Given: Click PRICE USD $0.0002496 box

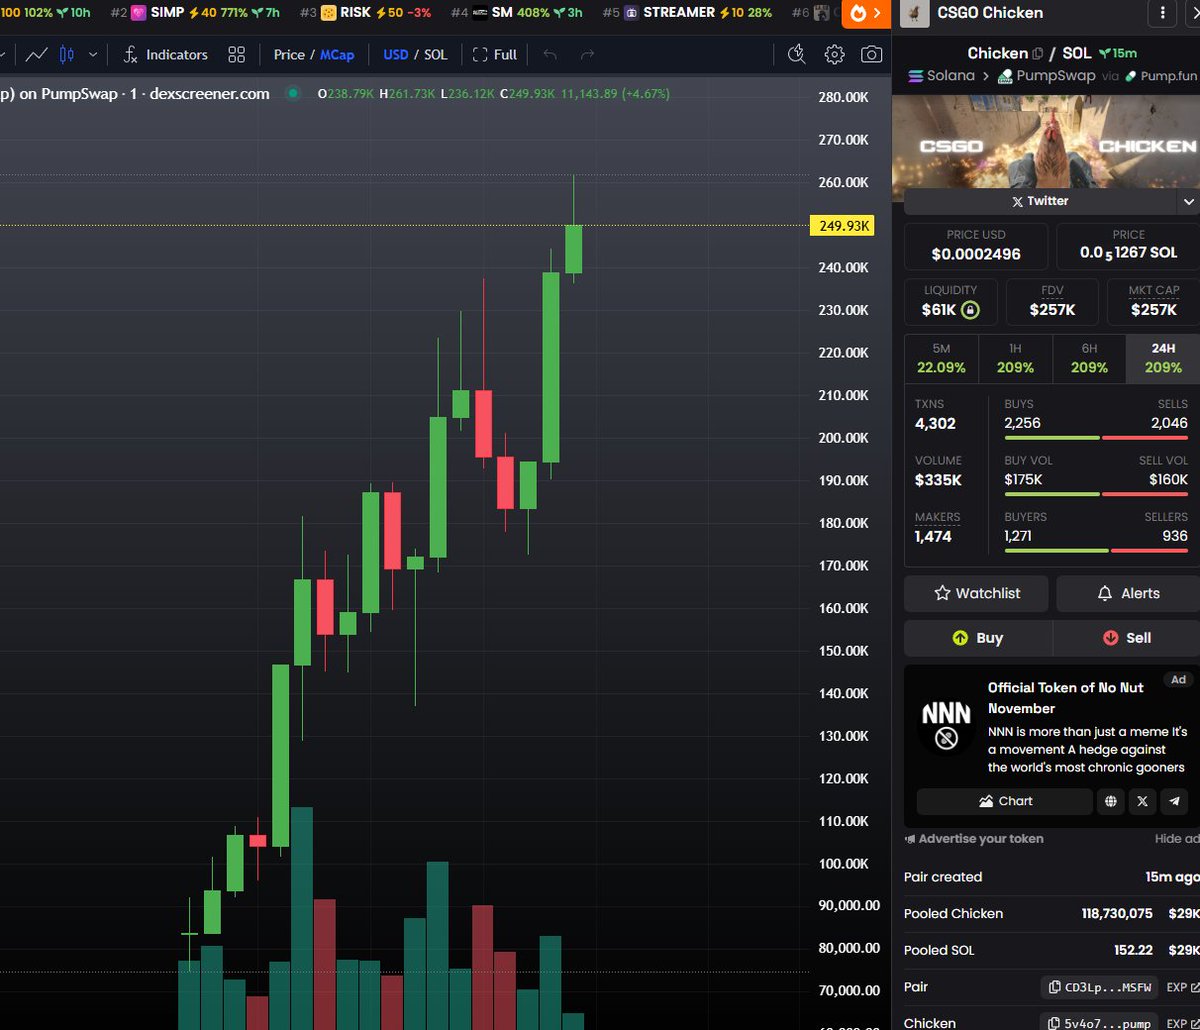Looking at the screenshot, I should click(x=976, y=245).
